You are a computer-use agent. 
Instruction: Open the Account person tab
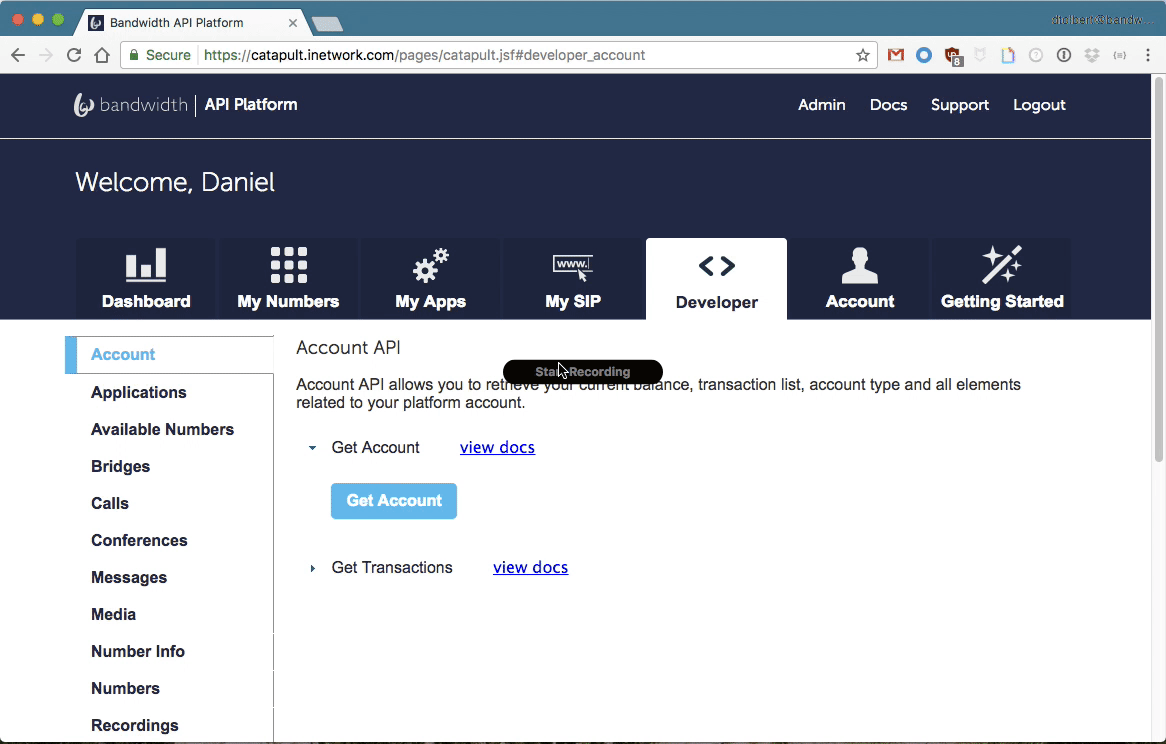click(x=860, y=279)
